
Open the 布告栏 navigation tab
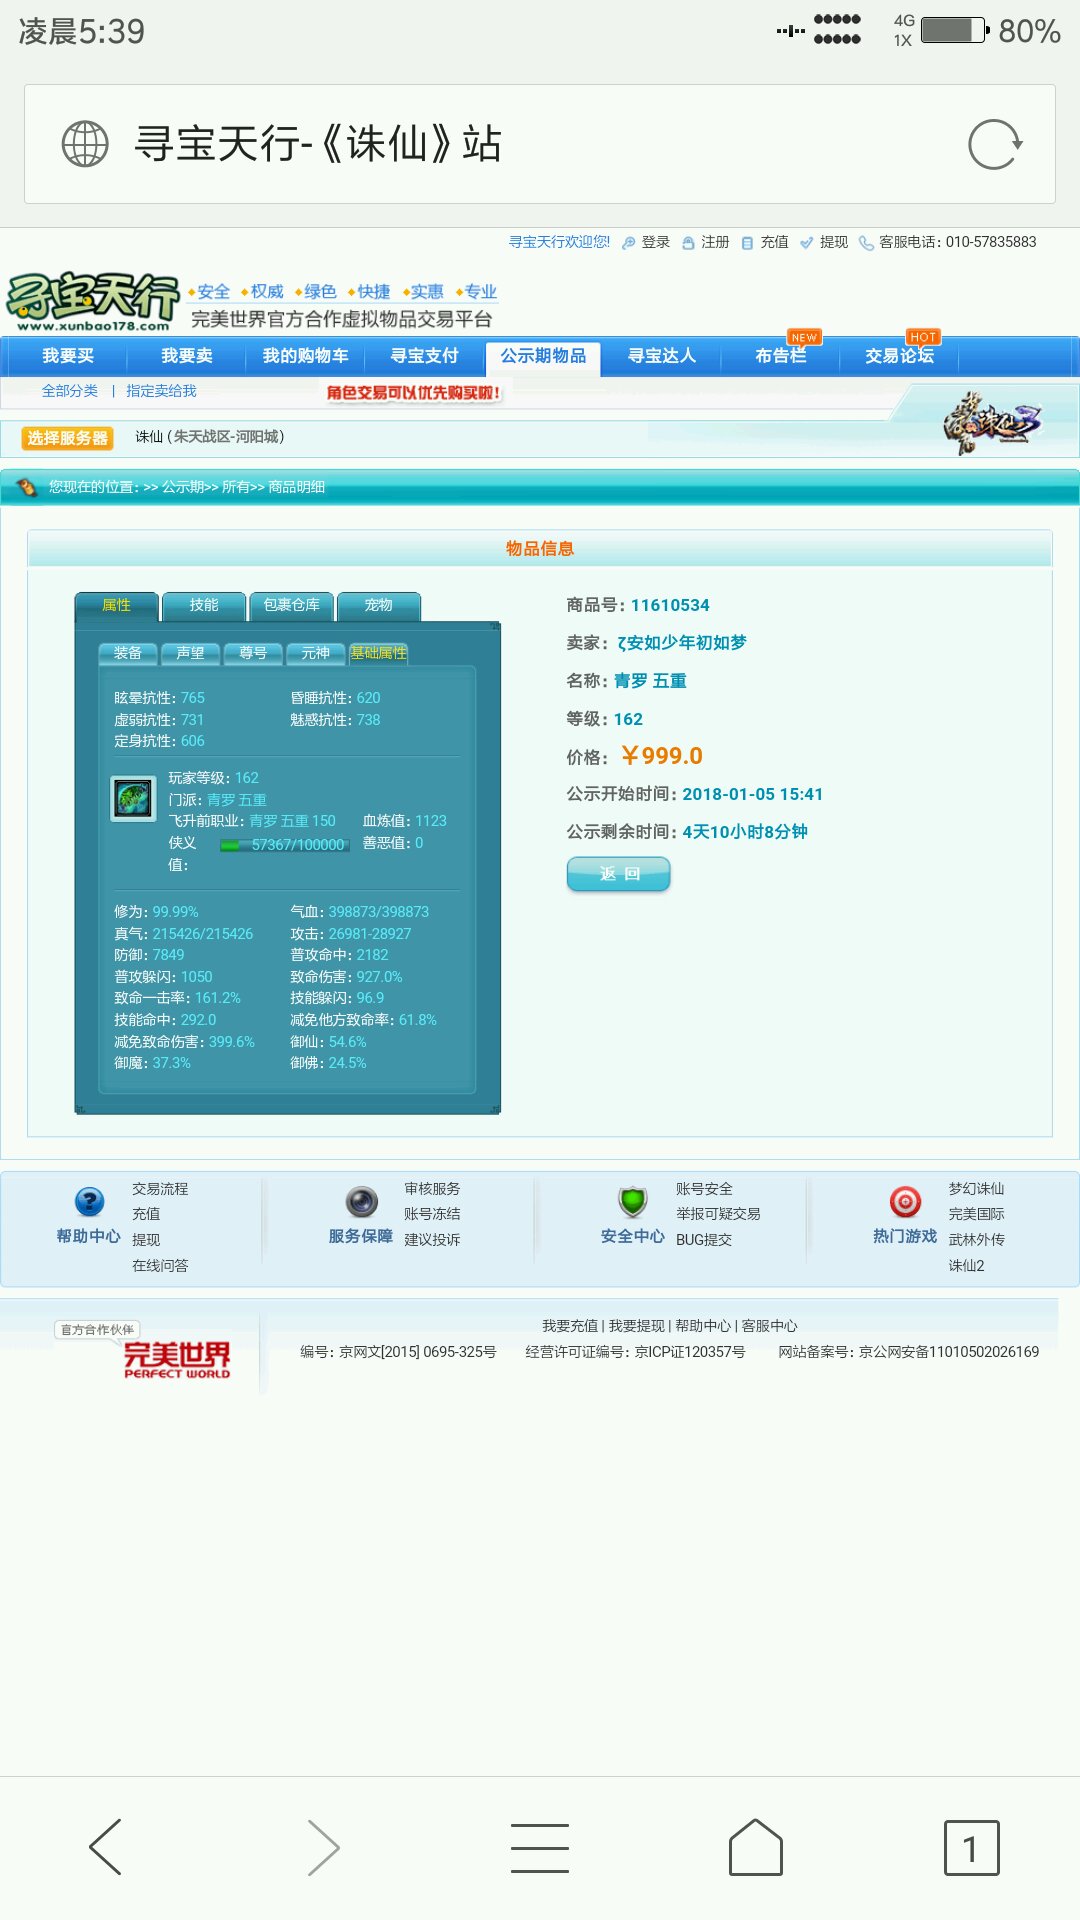pyautogui.click(x=781, y=356)
